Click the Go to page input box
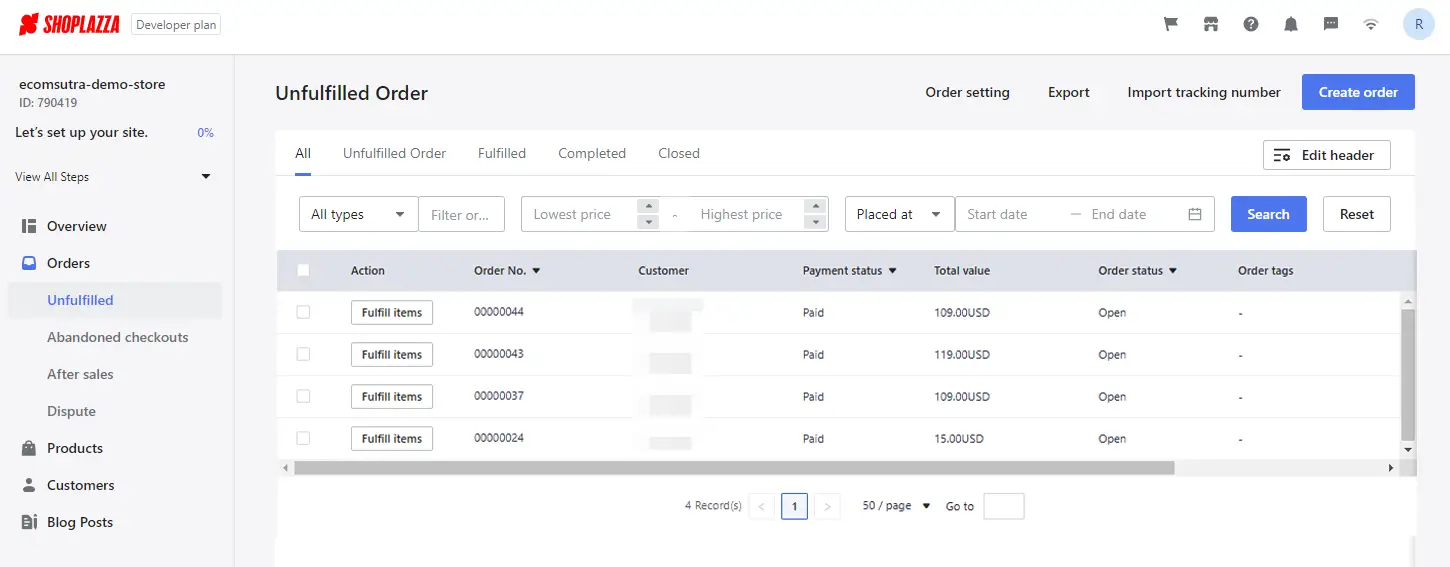Image resolution: width=1450 pixels, height=567 pixels. [1004, 506]
